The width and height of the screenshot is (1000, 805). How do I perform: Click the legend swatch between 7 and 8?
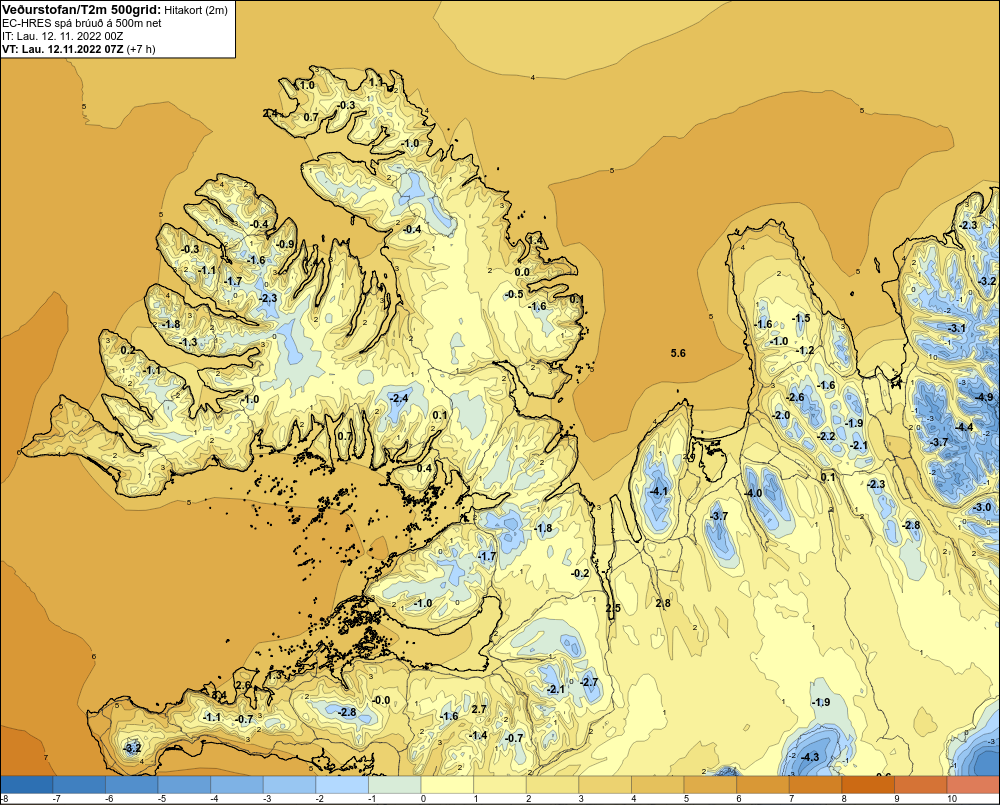815,784
